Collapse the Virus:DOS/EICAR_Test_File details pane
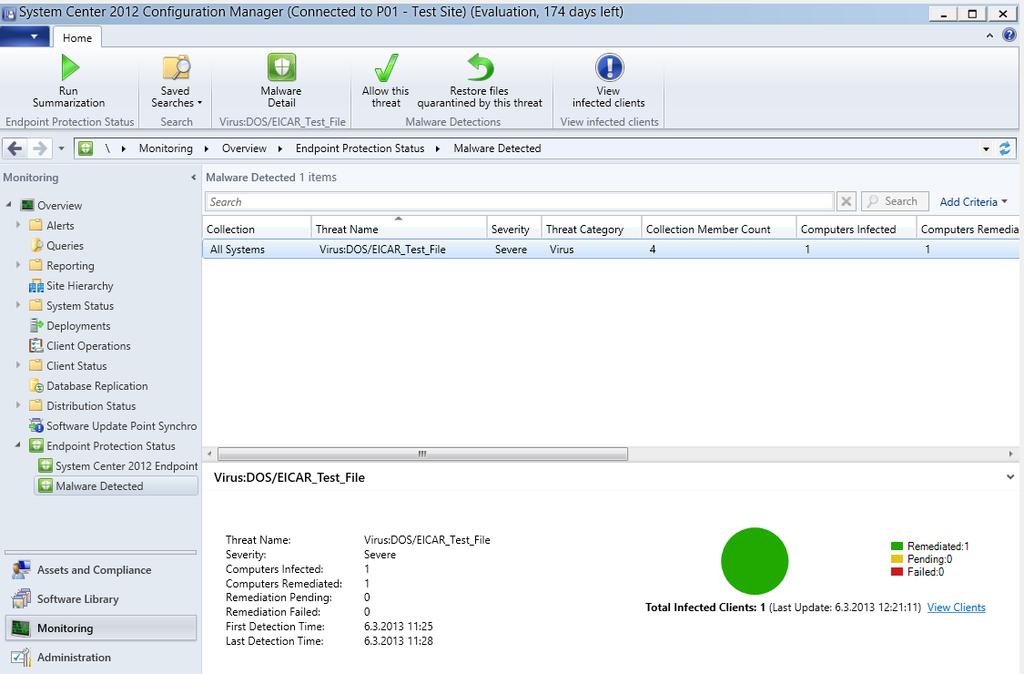The height and width of the screenshot is (674, 1024). point(1010,477)
